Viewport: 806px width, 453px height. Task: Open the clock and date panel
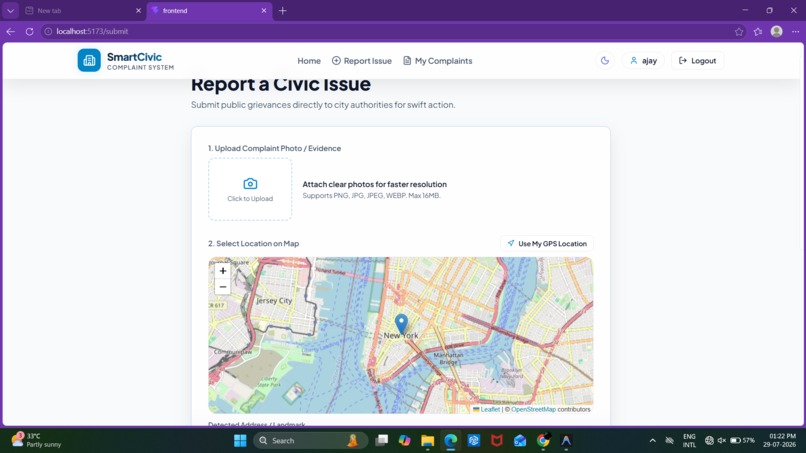pyautogui.click(x=780, y=441)
